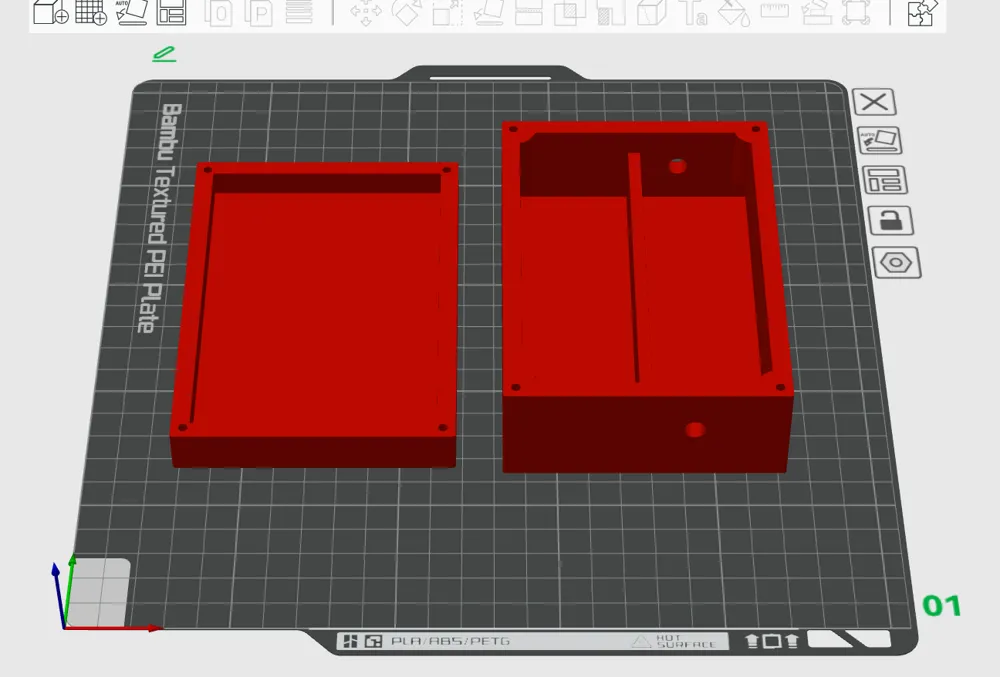Select the PLA/ABS/PETG filament label
The height and width of the screenshot is (677, 1000).
point(450,642)
